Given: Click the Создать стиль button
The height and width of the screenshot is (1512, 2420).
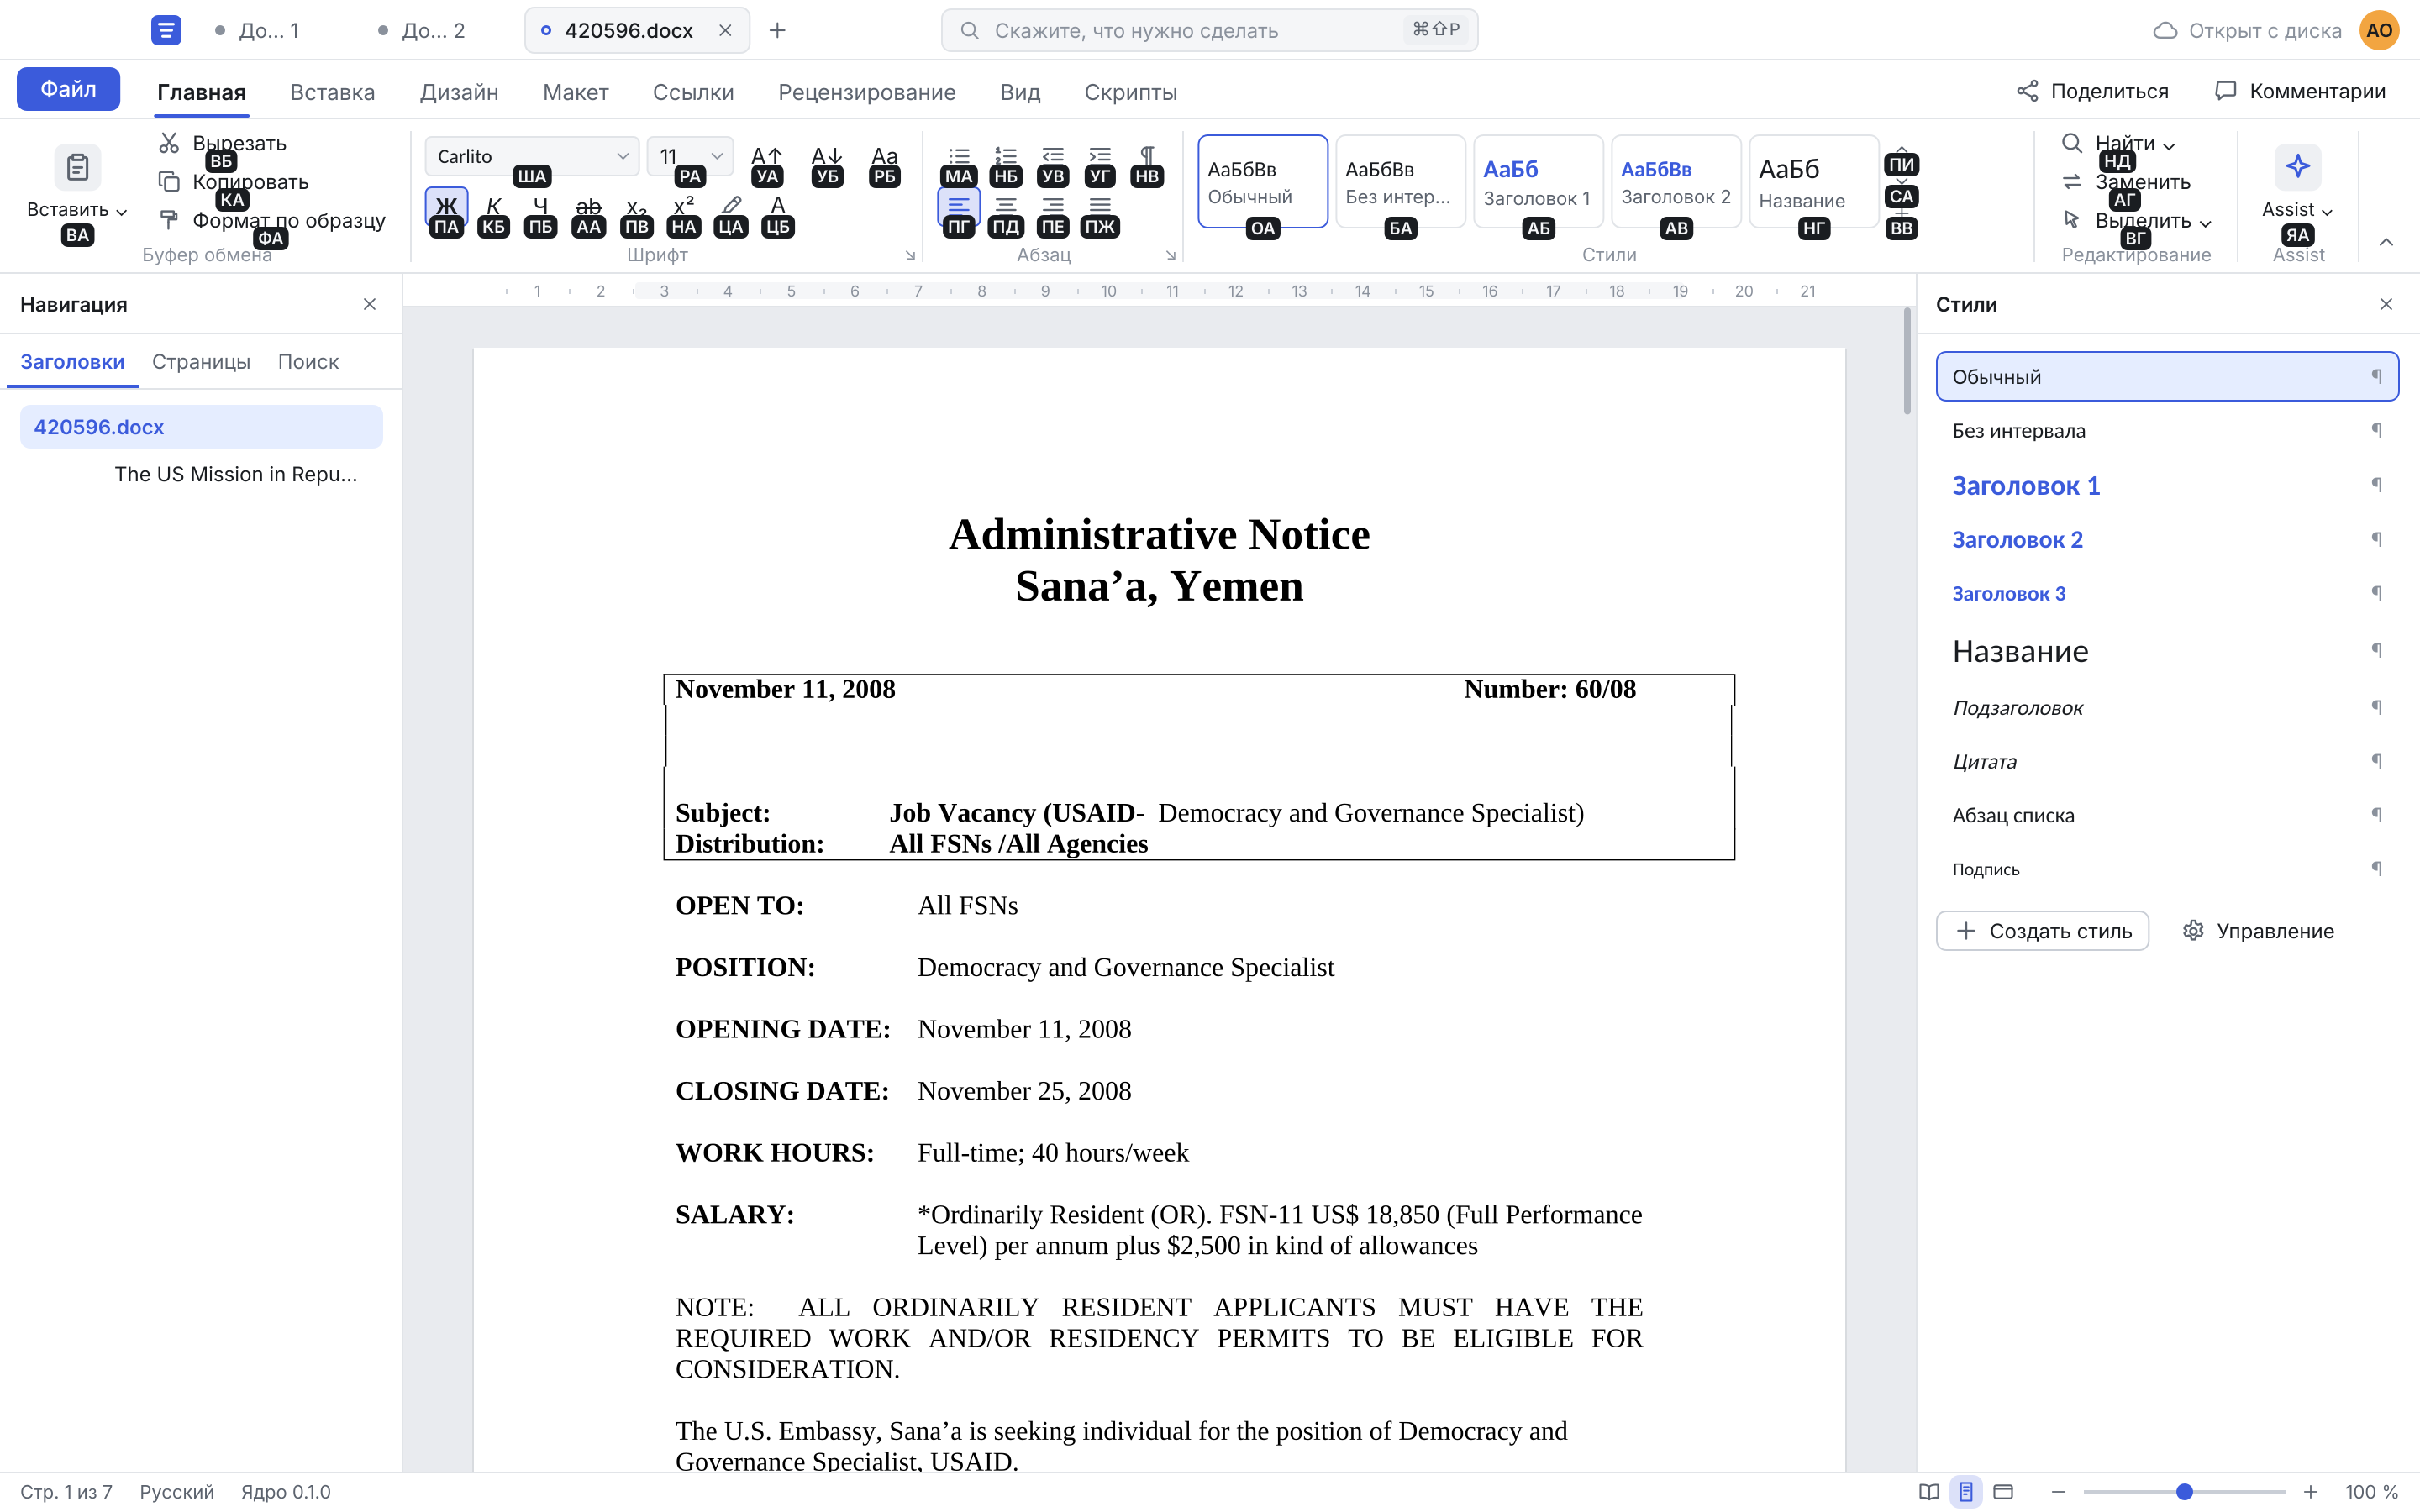Looking at the screenshot, I should click(x=2042, y=931).
